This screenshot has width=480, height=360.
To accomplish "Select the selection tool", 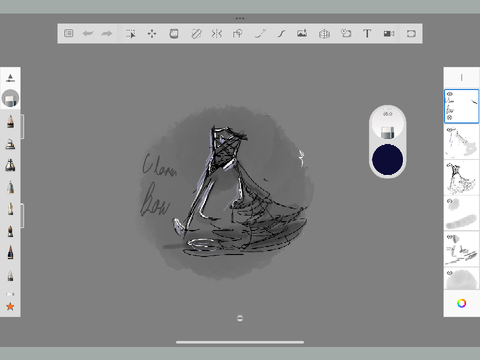I will (x=131, y=34).
